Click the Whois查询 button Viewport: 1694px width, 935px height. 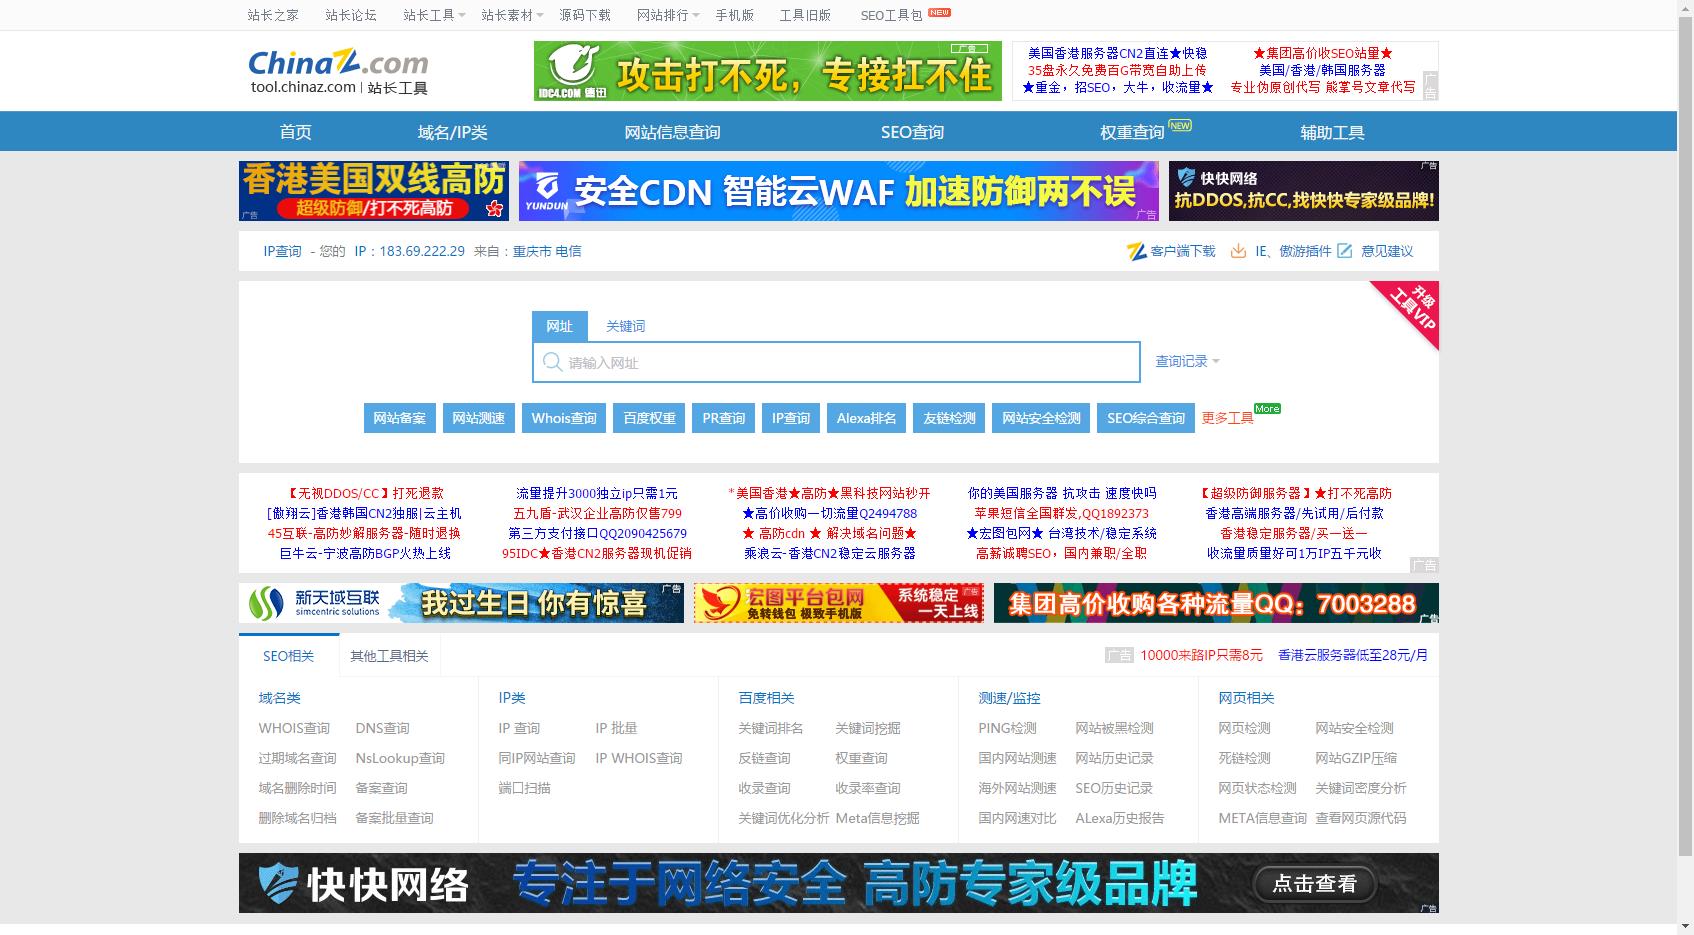(564, 418)
